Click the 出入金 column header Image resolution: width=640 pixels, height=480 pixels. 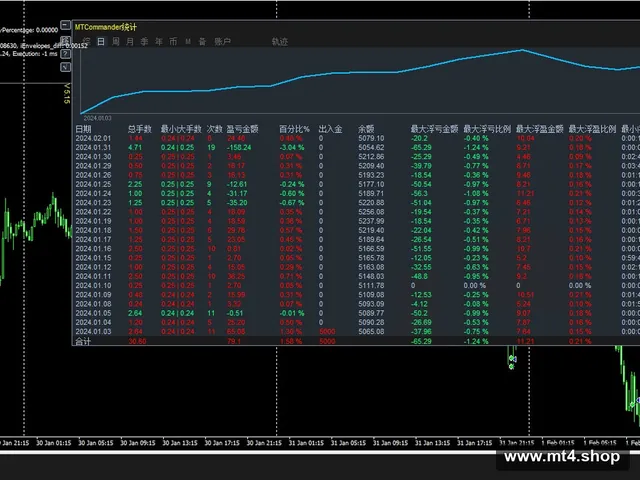pos(330,129)
